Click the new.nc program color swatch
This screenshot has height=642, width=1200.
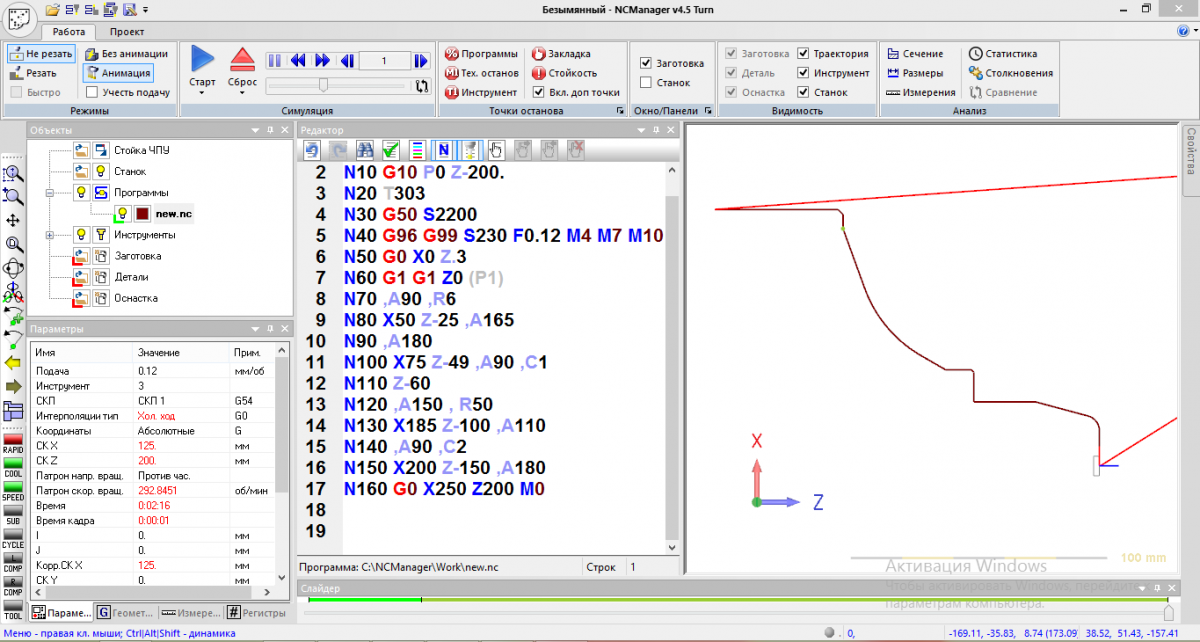click(143, 214)
